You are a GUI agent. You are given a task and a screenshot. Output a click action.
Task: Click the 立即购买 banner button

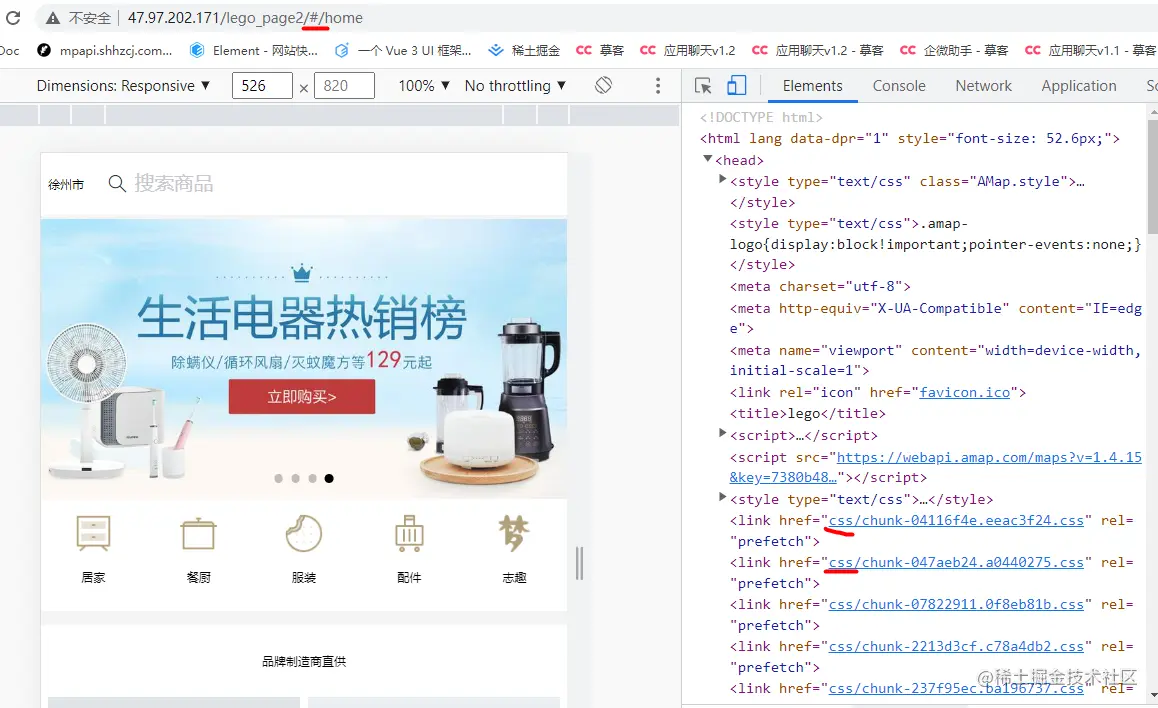coord(301,396)
